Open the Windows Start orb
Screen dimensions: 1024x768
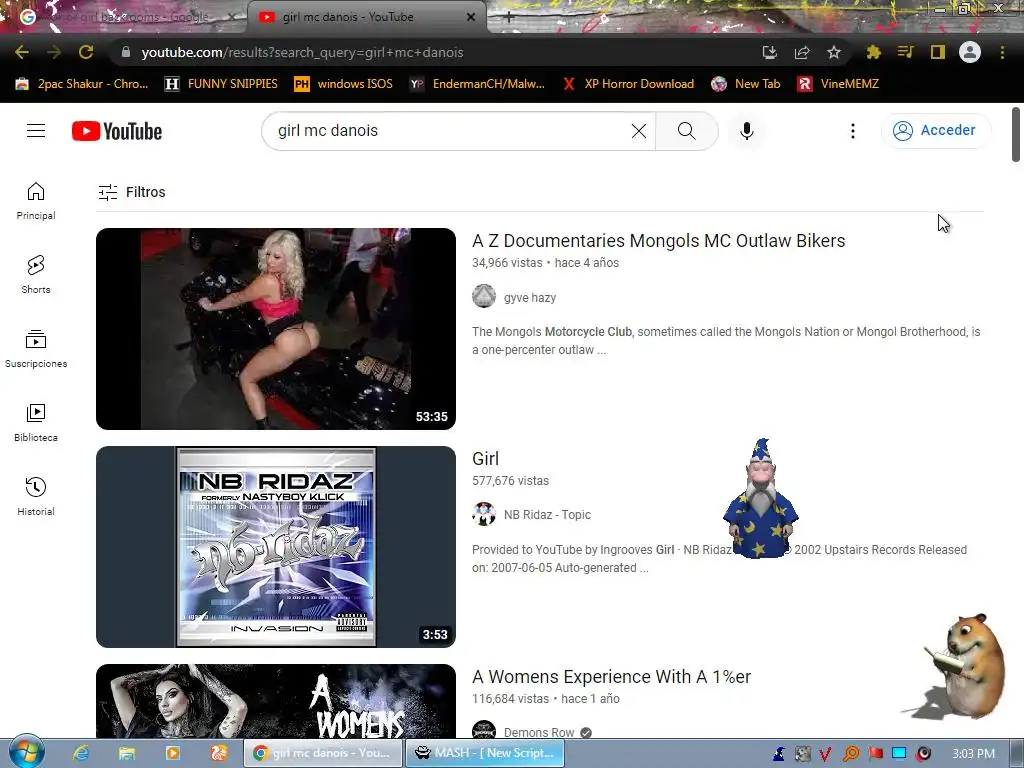tap(25, 752)
